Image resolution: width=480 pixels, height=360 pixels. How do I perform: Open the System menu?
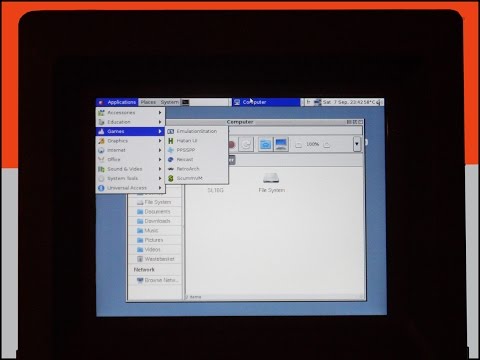(169, 102)
